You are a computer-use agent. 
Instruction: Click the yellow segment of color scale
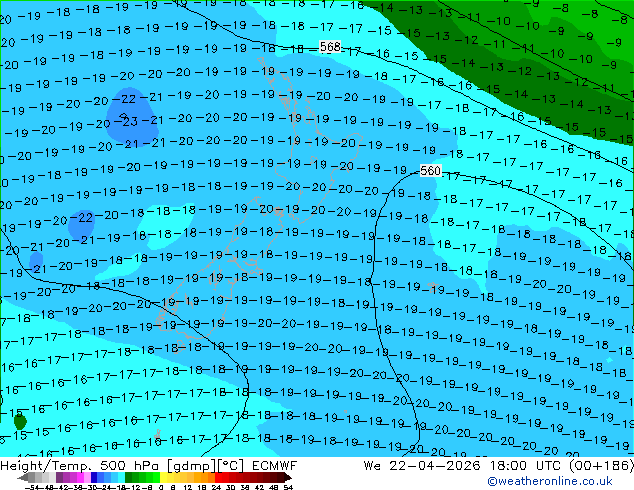tap(163, 477)
